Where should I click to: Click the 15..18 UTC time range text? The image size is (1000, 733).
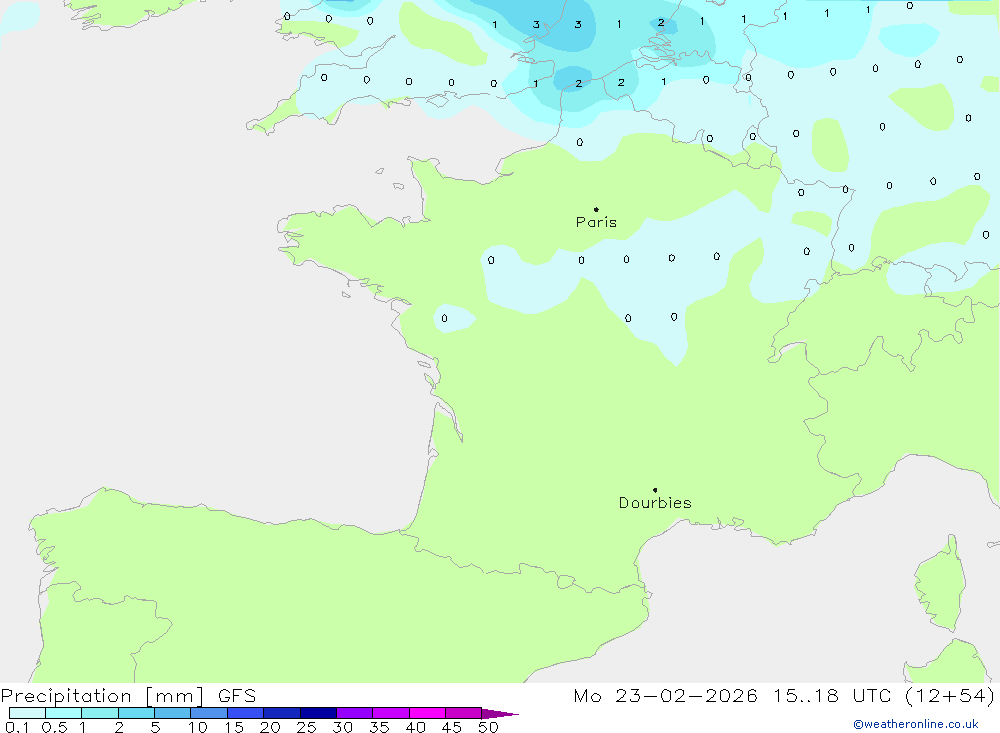tap(832, 696)
